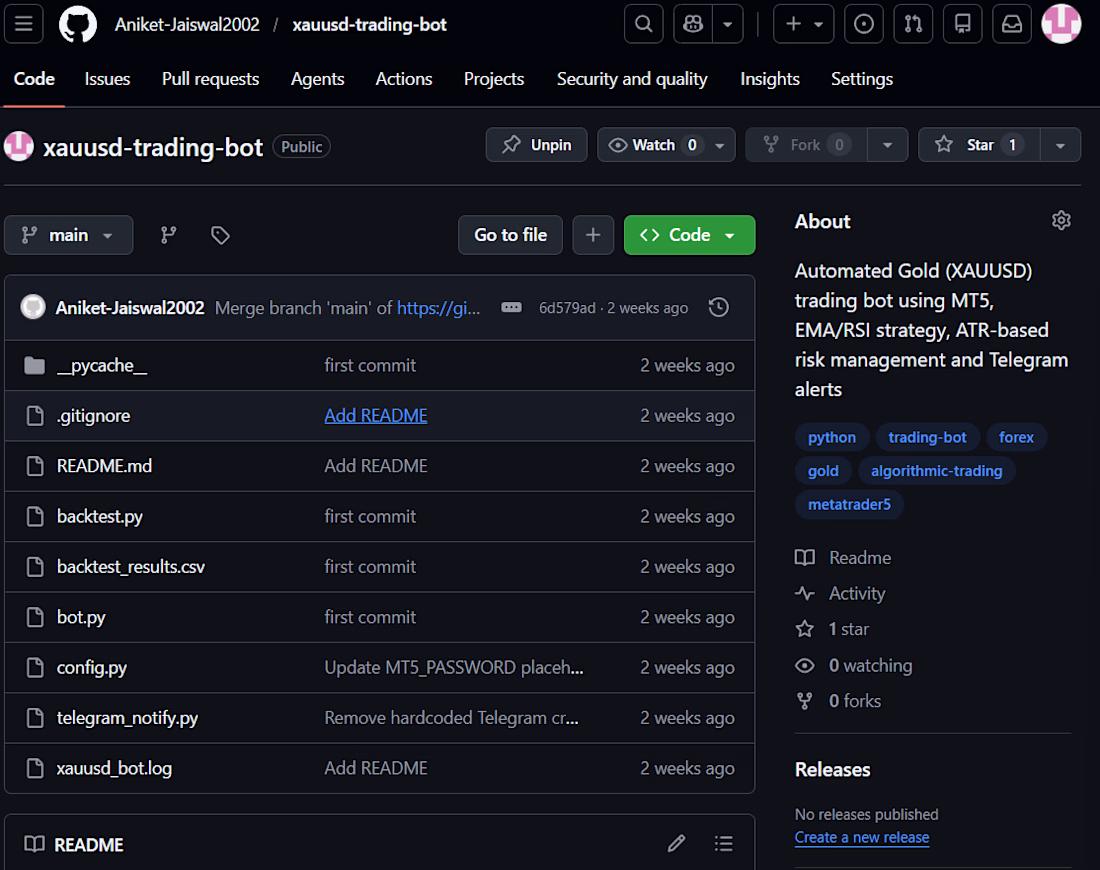
Task: Open the Watch notifications dropdown
Action: 666,145
